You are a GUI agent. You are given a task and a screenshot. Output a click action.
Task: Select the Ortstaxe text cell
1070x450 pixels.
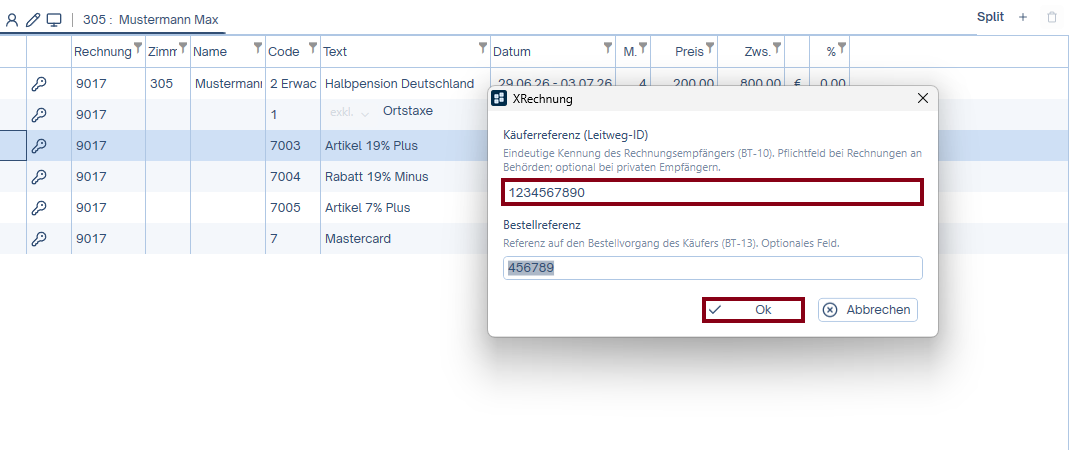tap(408, 111)
